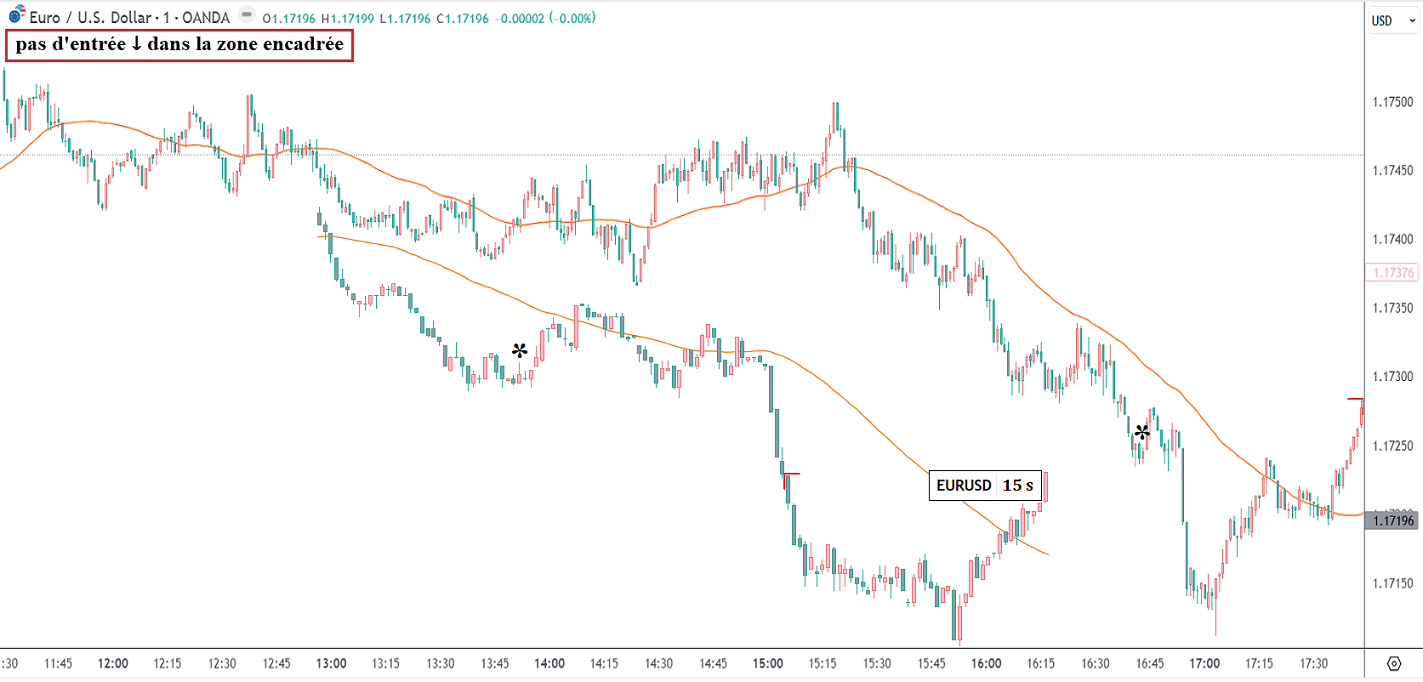Click the EURUSD 15 s chart label
The width and height of the screenshot is (1423, 682).
point(987,485)
